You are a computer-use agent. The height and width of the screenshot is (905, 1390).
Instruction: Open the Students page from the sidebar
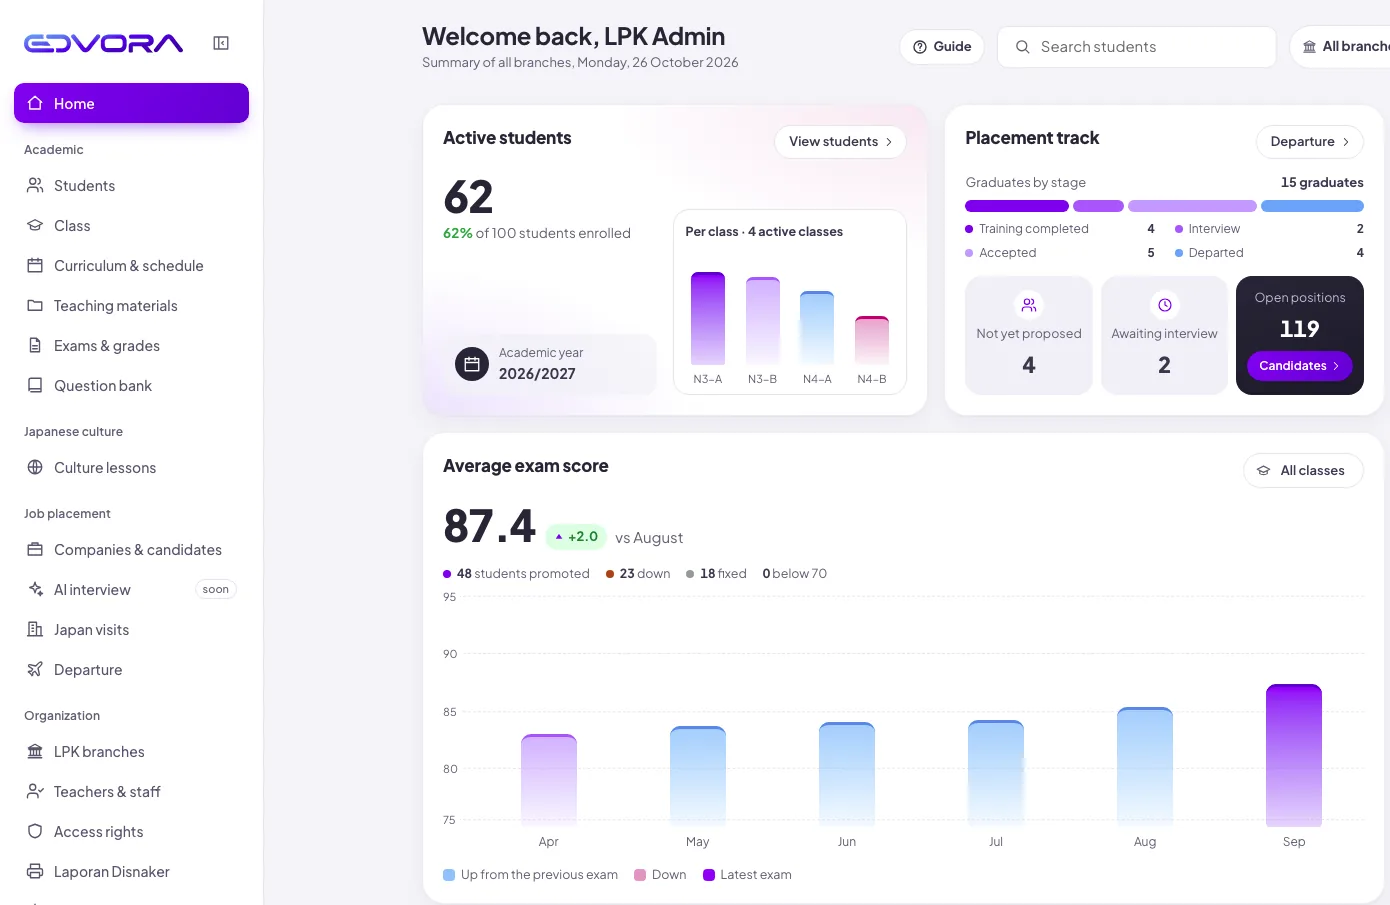pos(131,186)
